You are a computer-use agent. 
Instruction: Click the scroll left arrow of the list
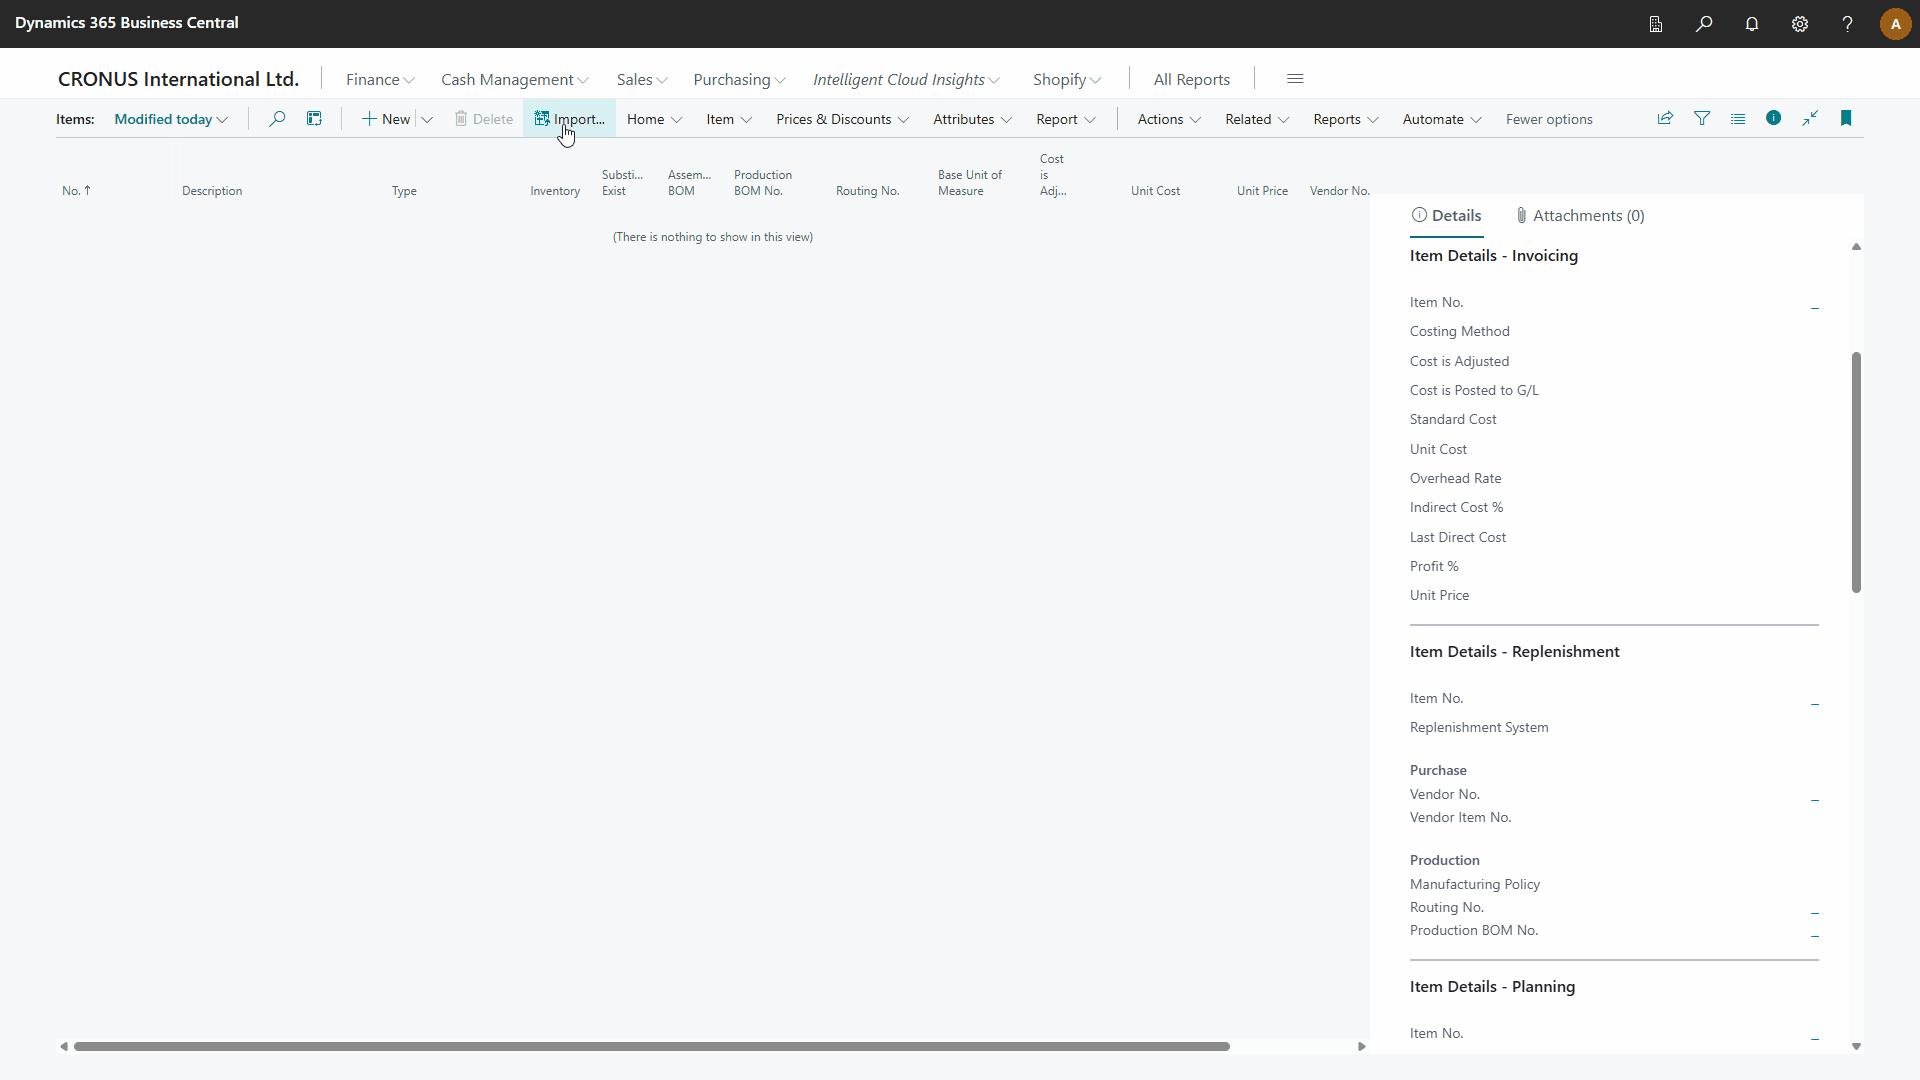click(x=64, y=1046)
